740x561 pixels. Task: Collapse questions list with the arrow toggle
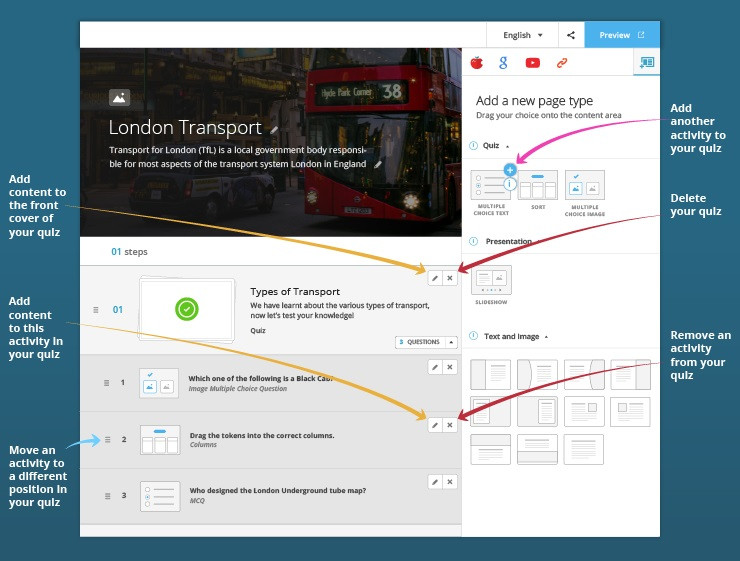451,342
